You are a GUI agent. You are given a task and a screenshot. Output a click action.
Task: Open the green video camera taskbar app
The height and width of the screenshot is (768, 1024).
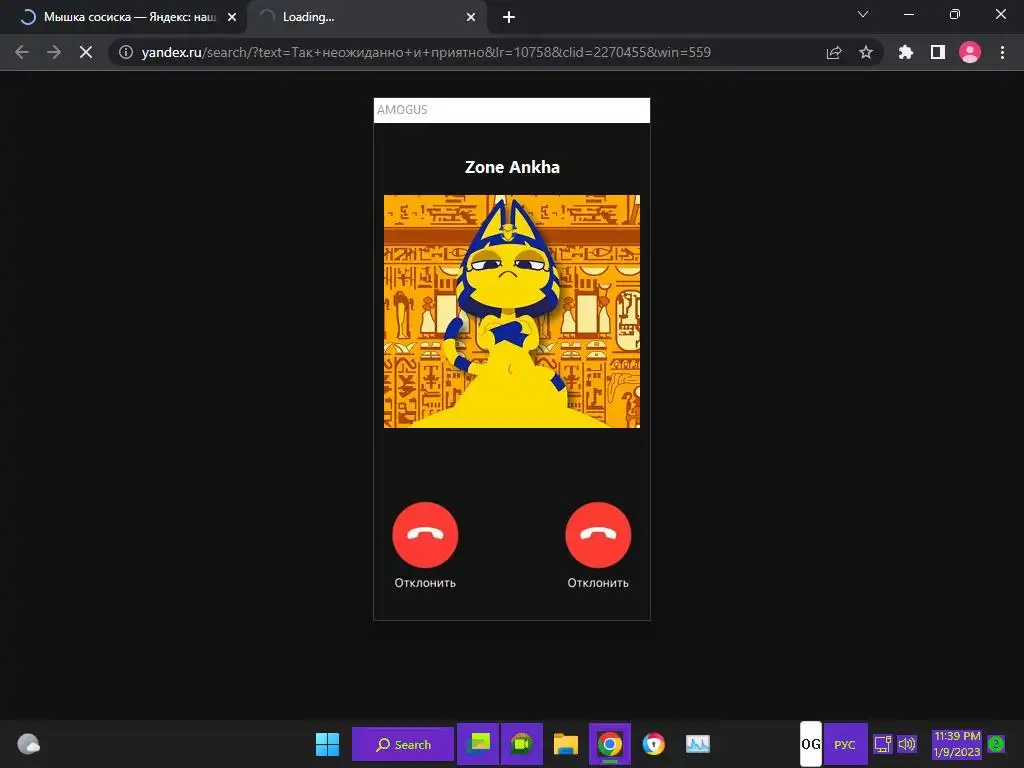tap(521, 743)
